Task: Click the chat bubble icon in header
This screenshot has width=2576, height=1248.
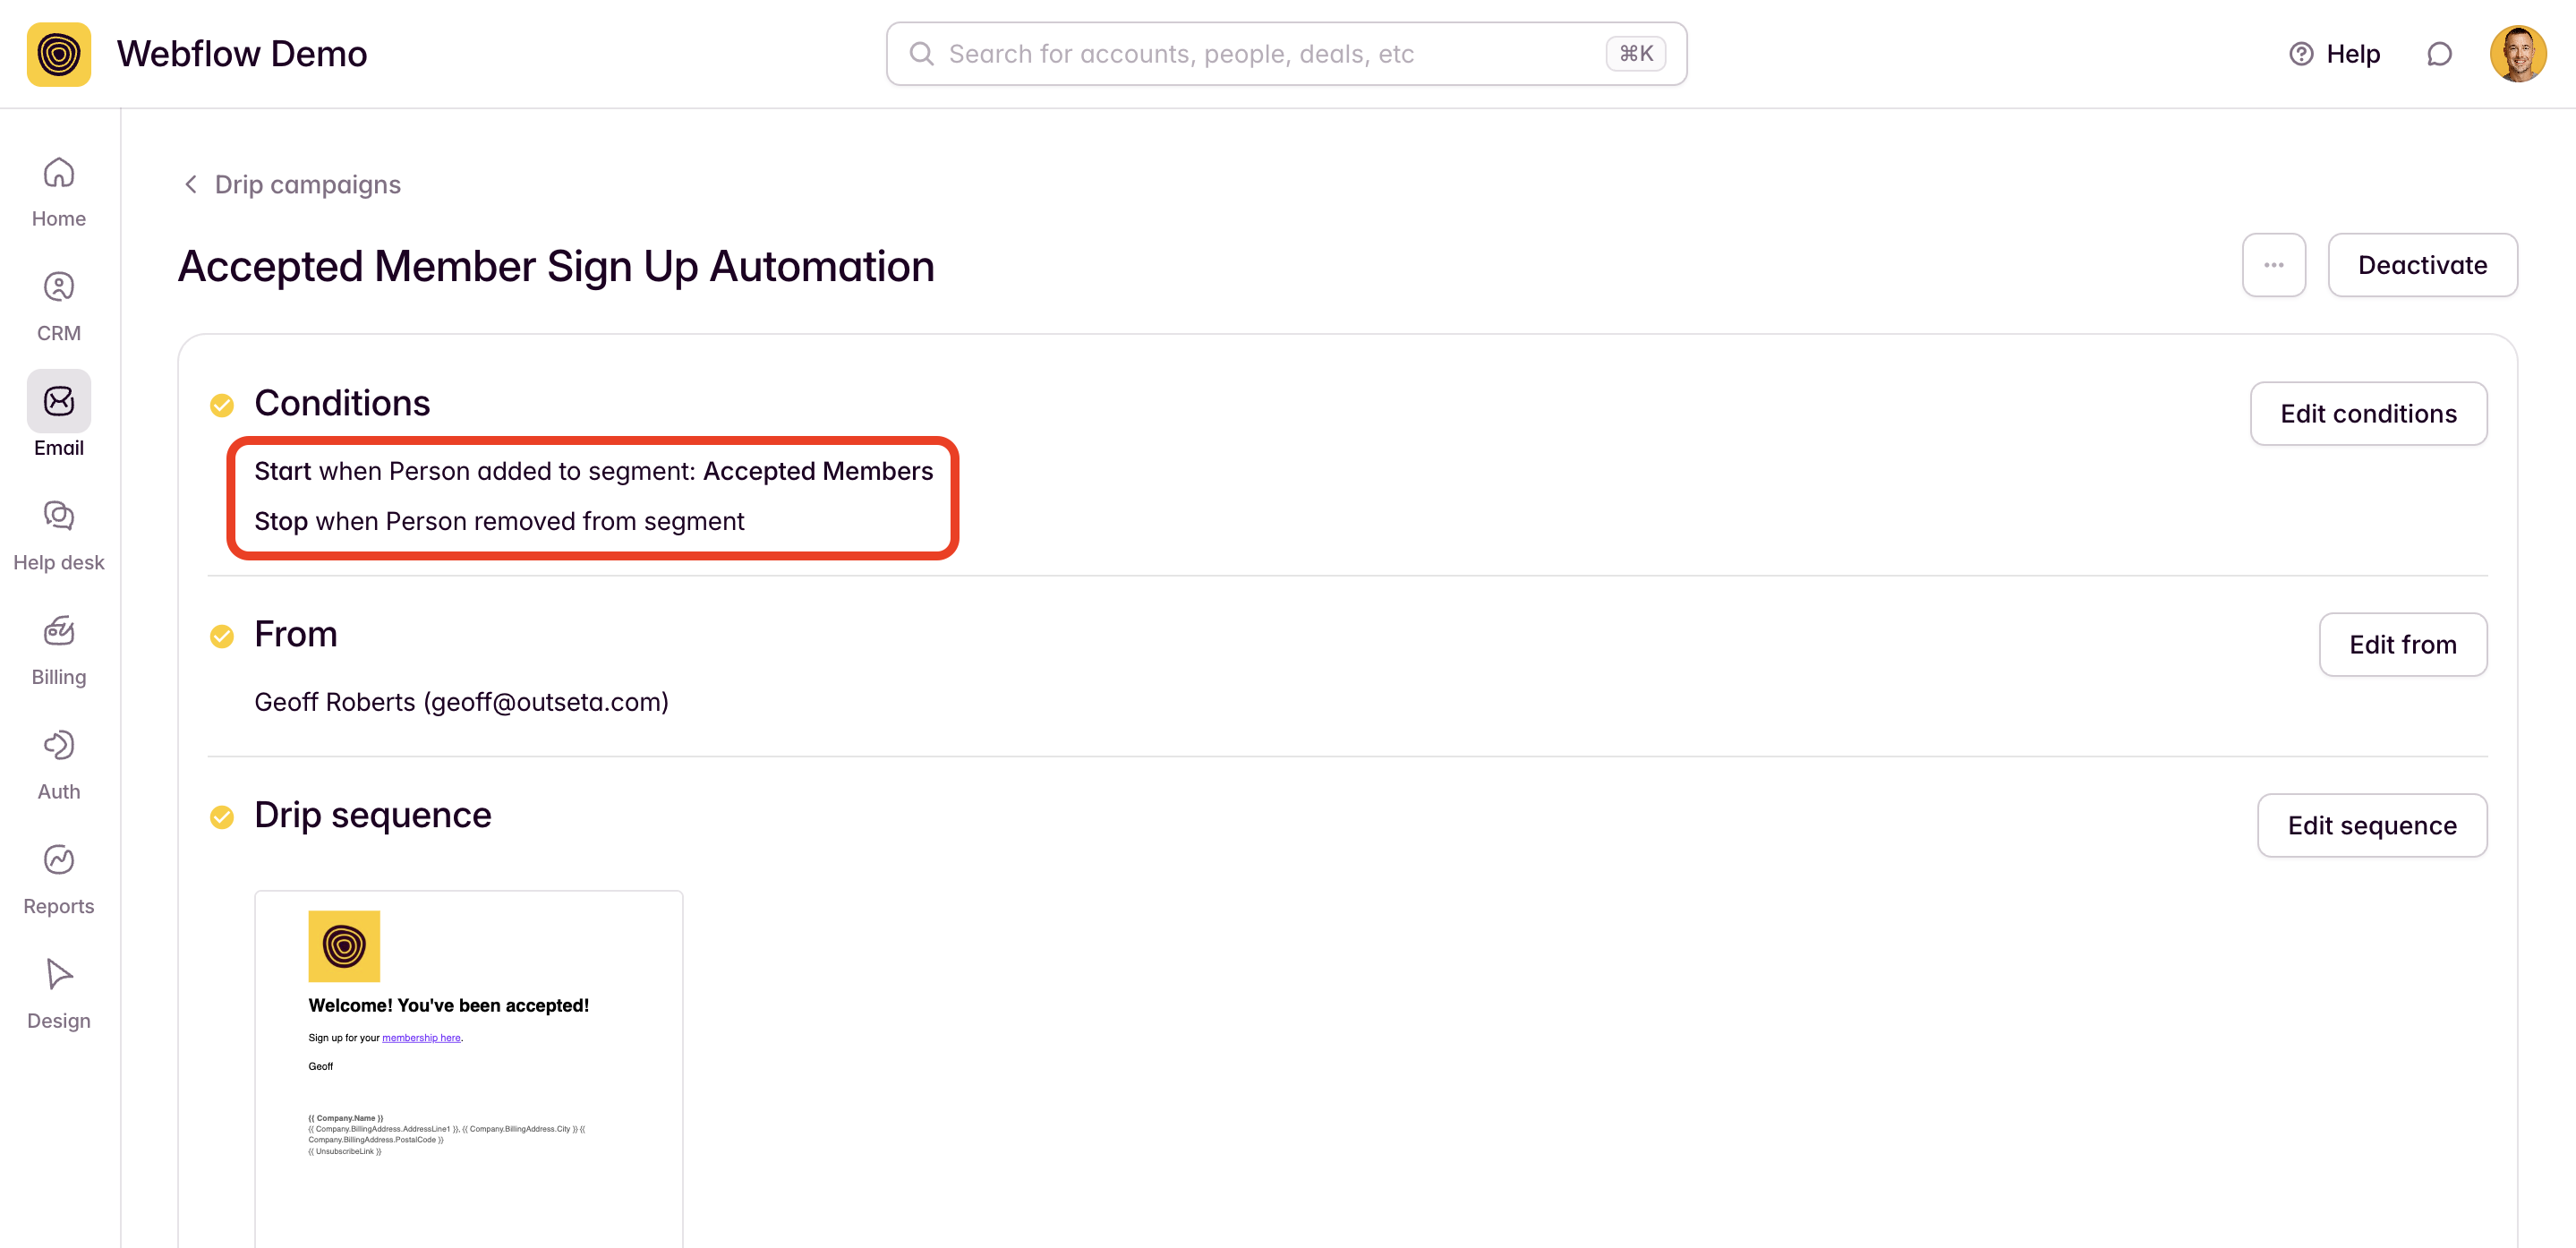Action: tap(2439, 54)
